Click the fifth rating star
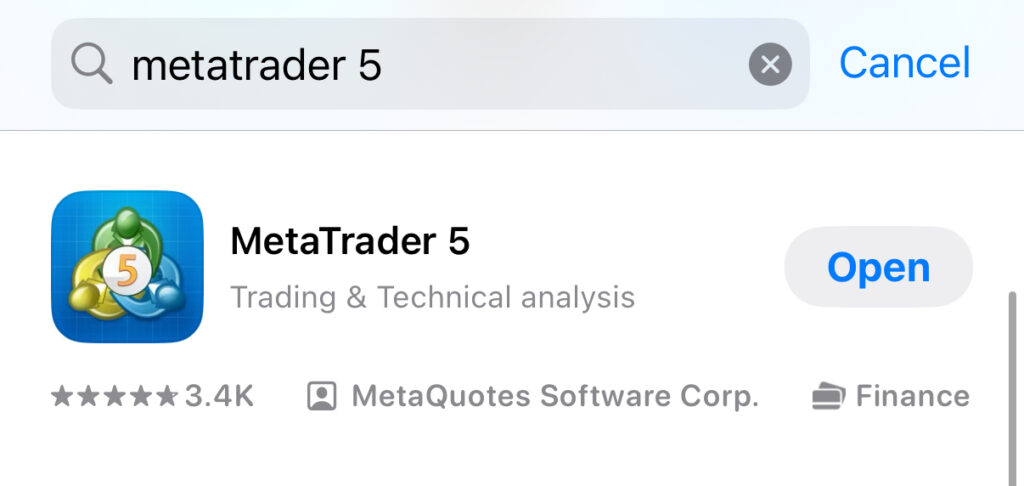1024x486 pixels. 167,397
